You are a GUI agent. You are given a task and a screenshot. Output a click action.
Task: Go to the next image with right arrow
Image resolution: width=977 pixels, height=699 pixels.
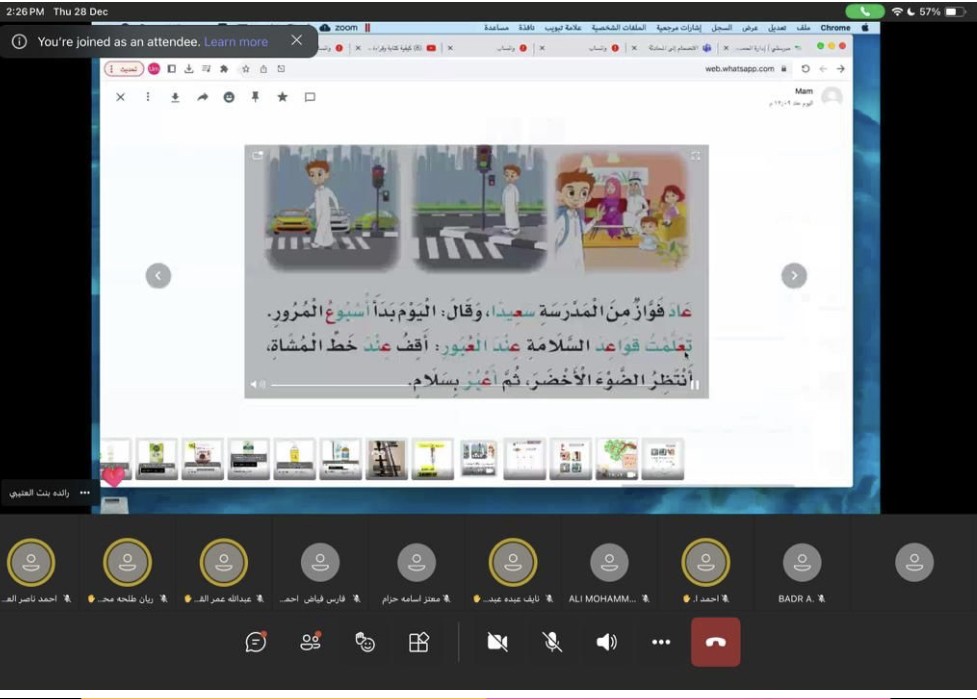[x=793, y=275]
